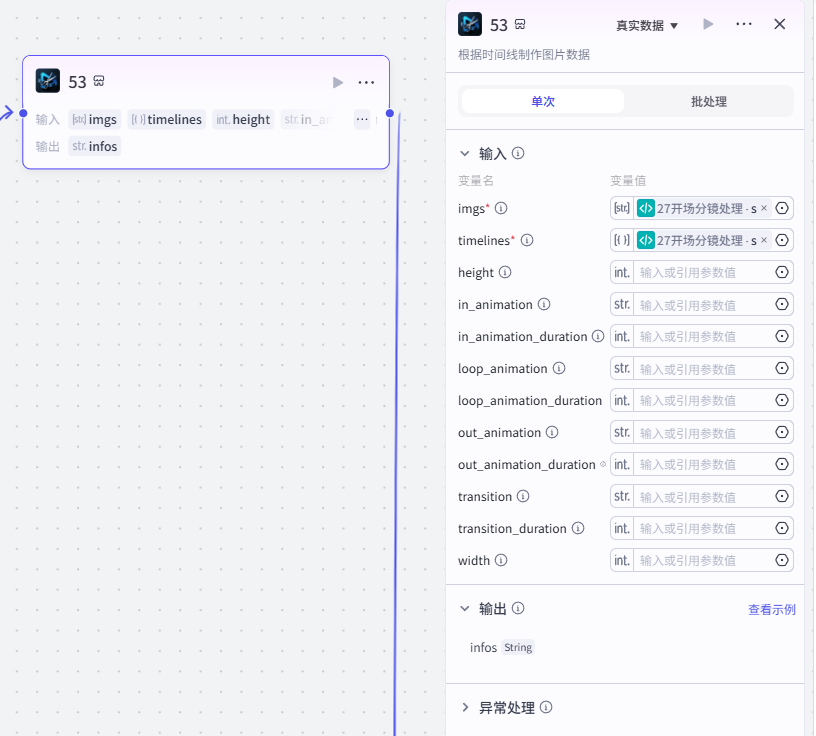The height and width of the screenshot is (736, 816).
Task: Show info tooltip for 异常处理
Action: coord(546,707)
